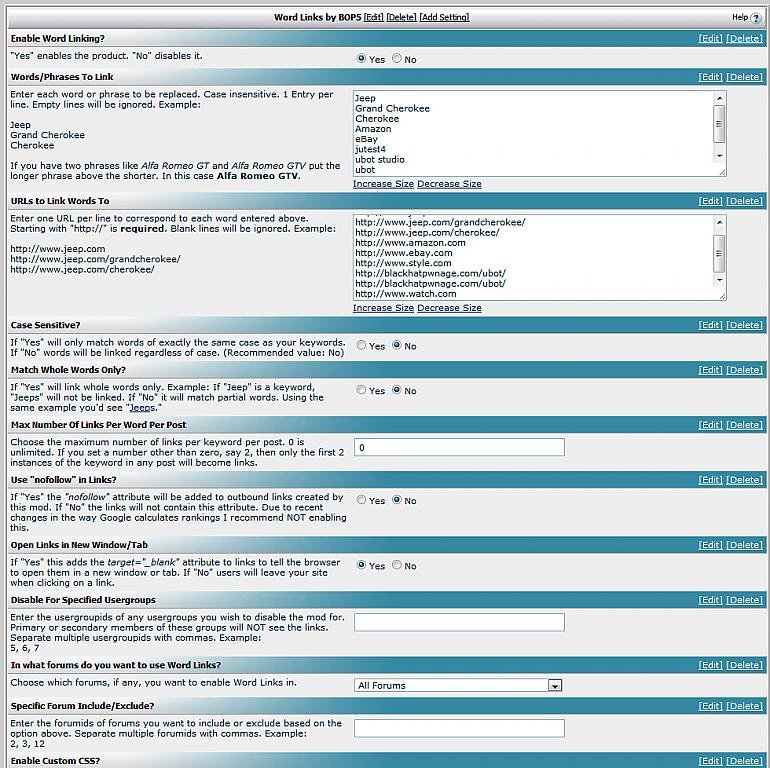
Task: Choose Yes for Case Sensitive
Action: coord(361,345)
